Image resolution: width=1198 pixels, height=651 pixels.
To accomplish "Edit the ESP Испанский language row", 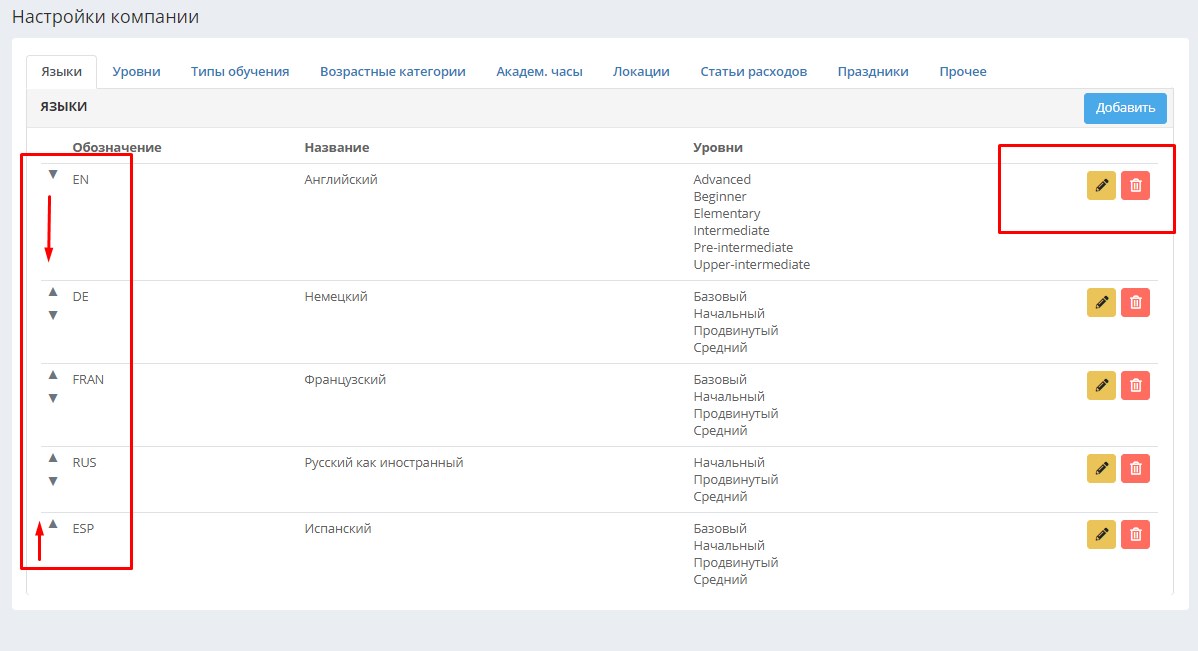I will [1101, 535].
